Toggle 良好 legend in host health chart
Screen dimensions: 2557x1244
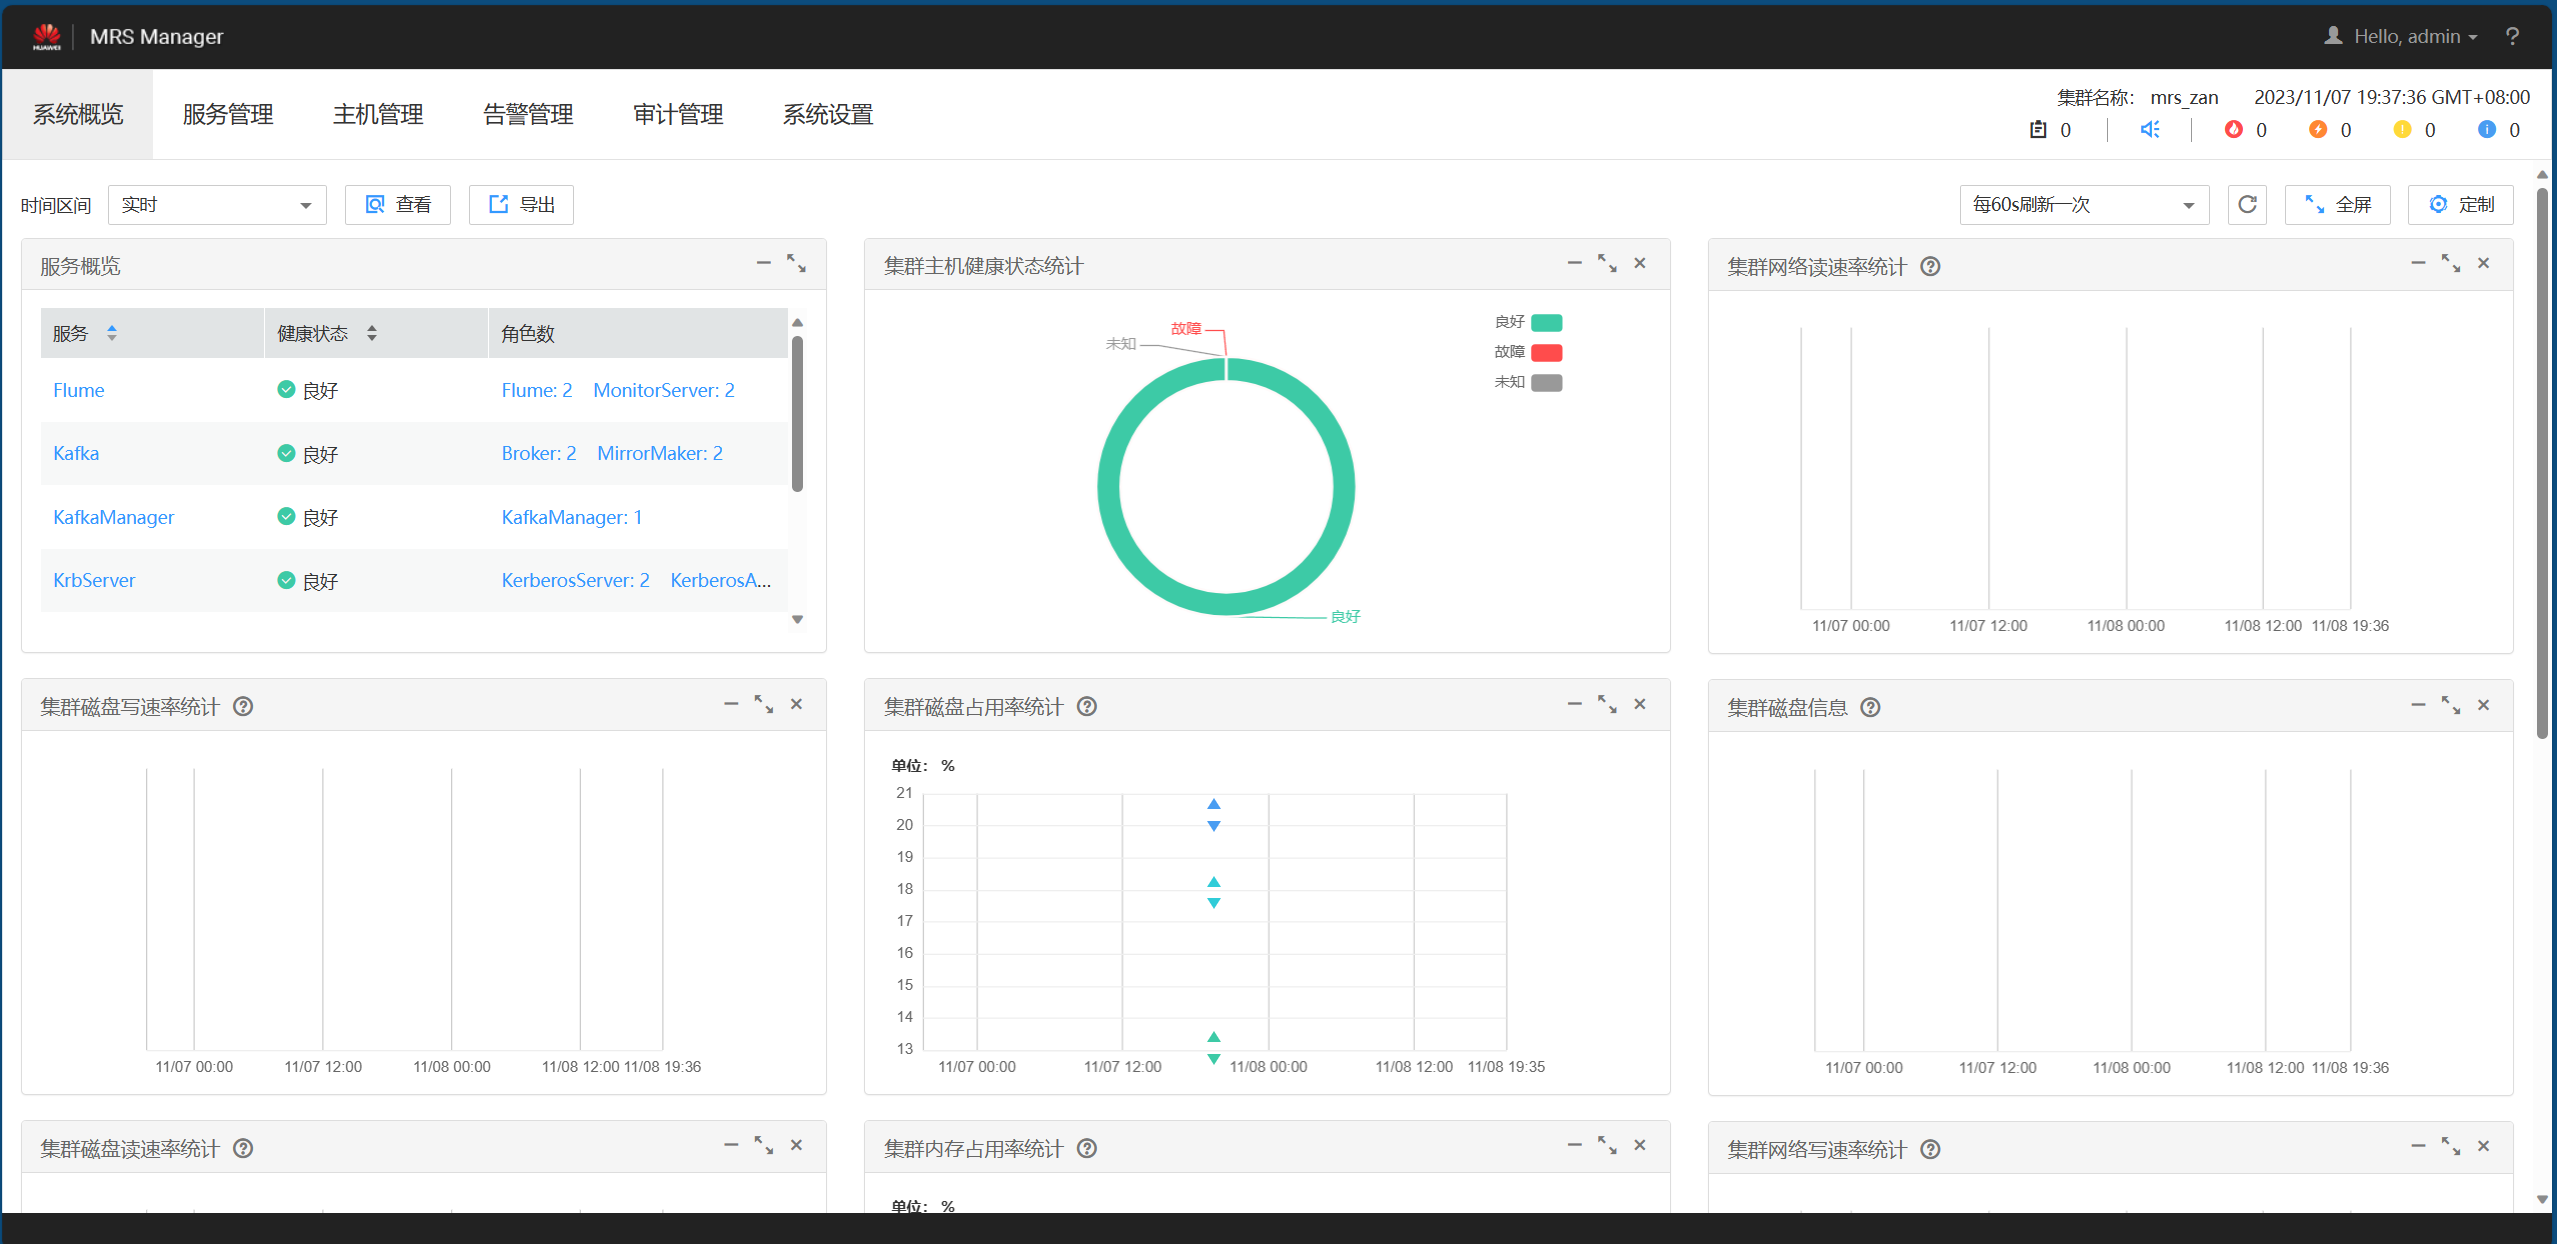point(1546,322)
